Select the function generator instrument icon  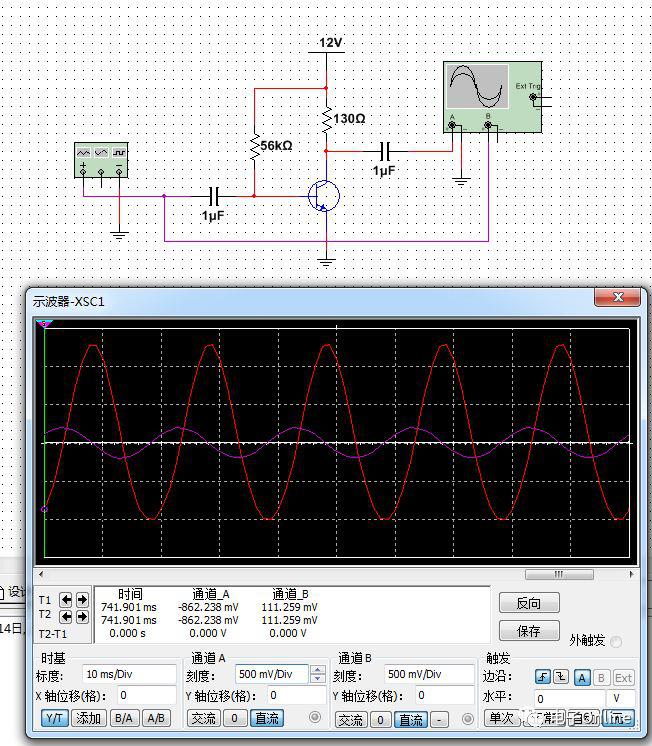(102, 160)
